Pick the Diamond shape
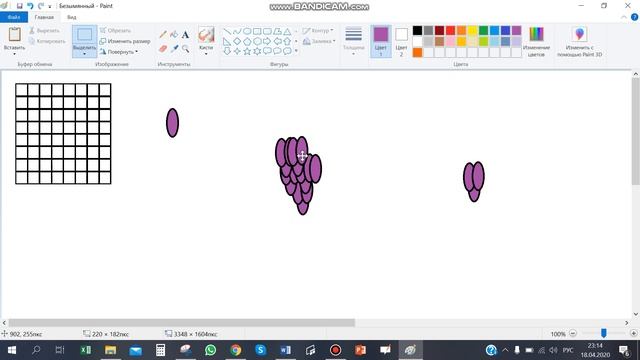 [x=237, y=41]
